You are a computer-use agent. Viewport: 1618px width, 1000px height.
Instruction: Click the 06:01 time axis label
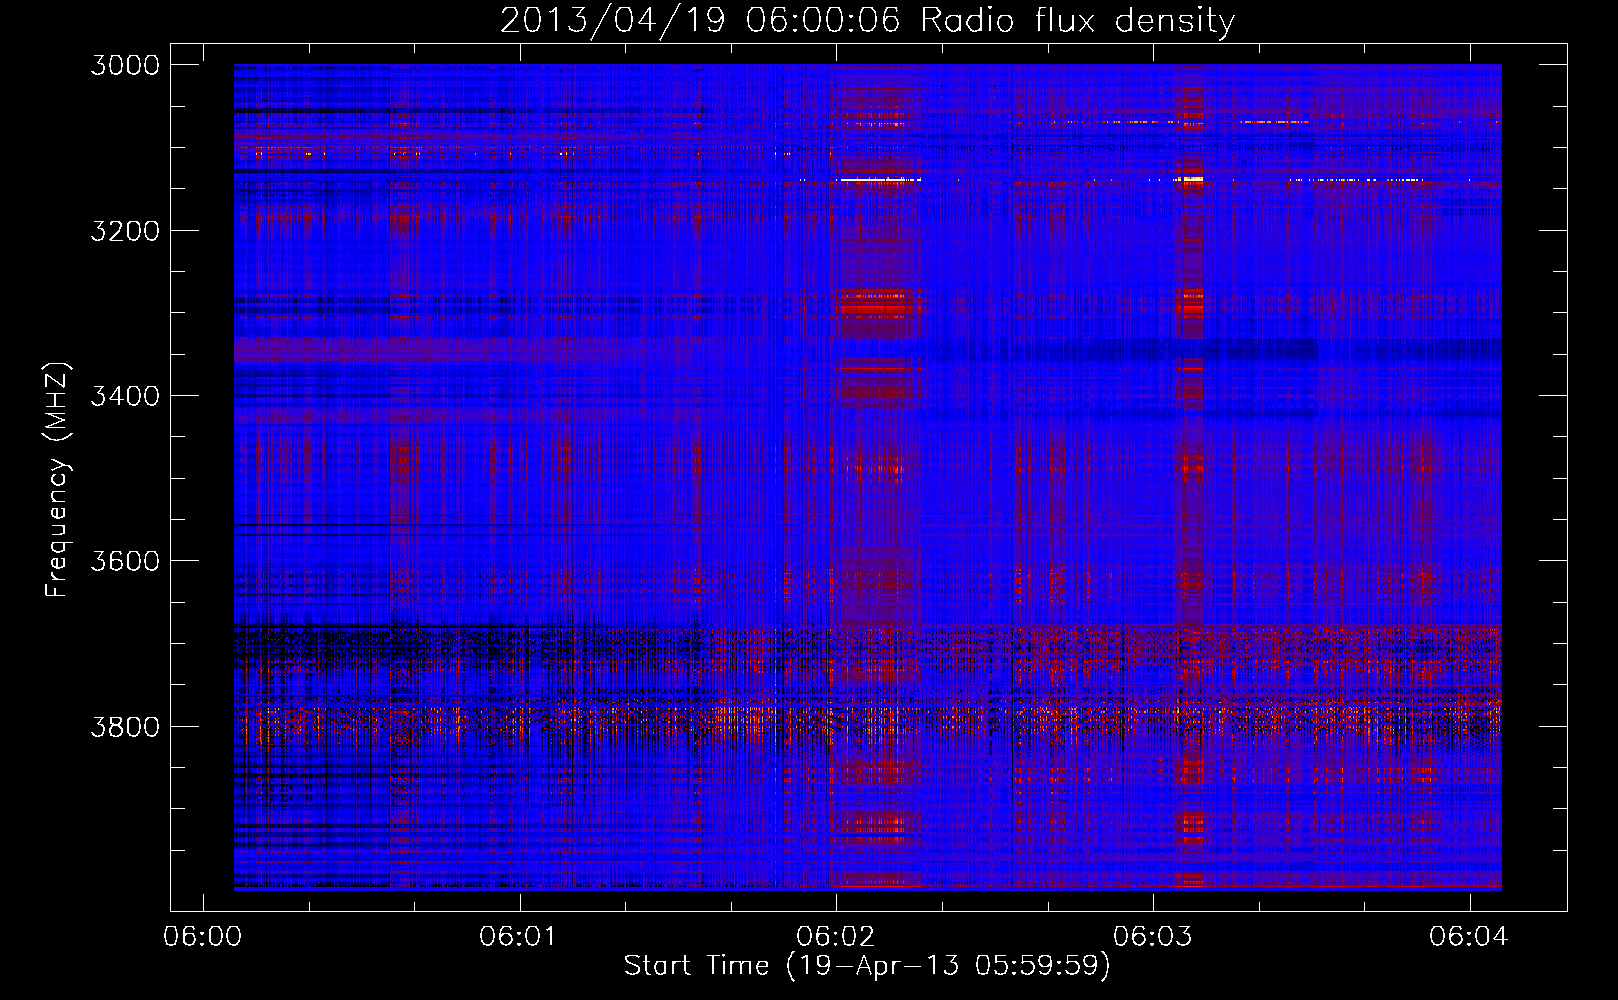coord(518,937)
